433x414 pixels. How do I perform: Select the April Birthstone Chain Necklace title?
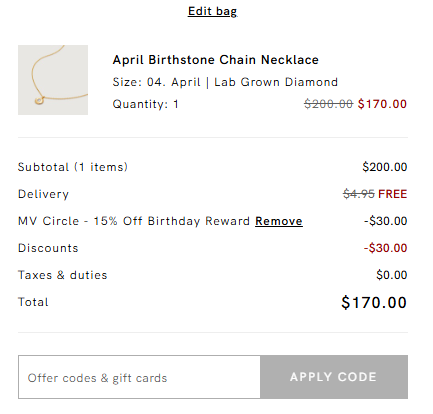click(x=216, y=60)
